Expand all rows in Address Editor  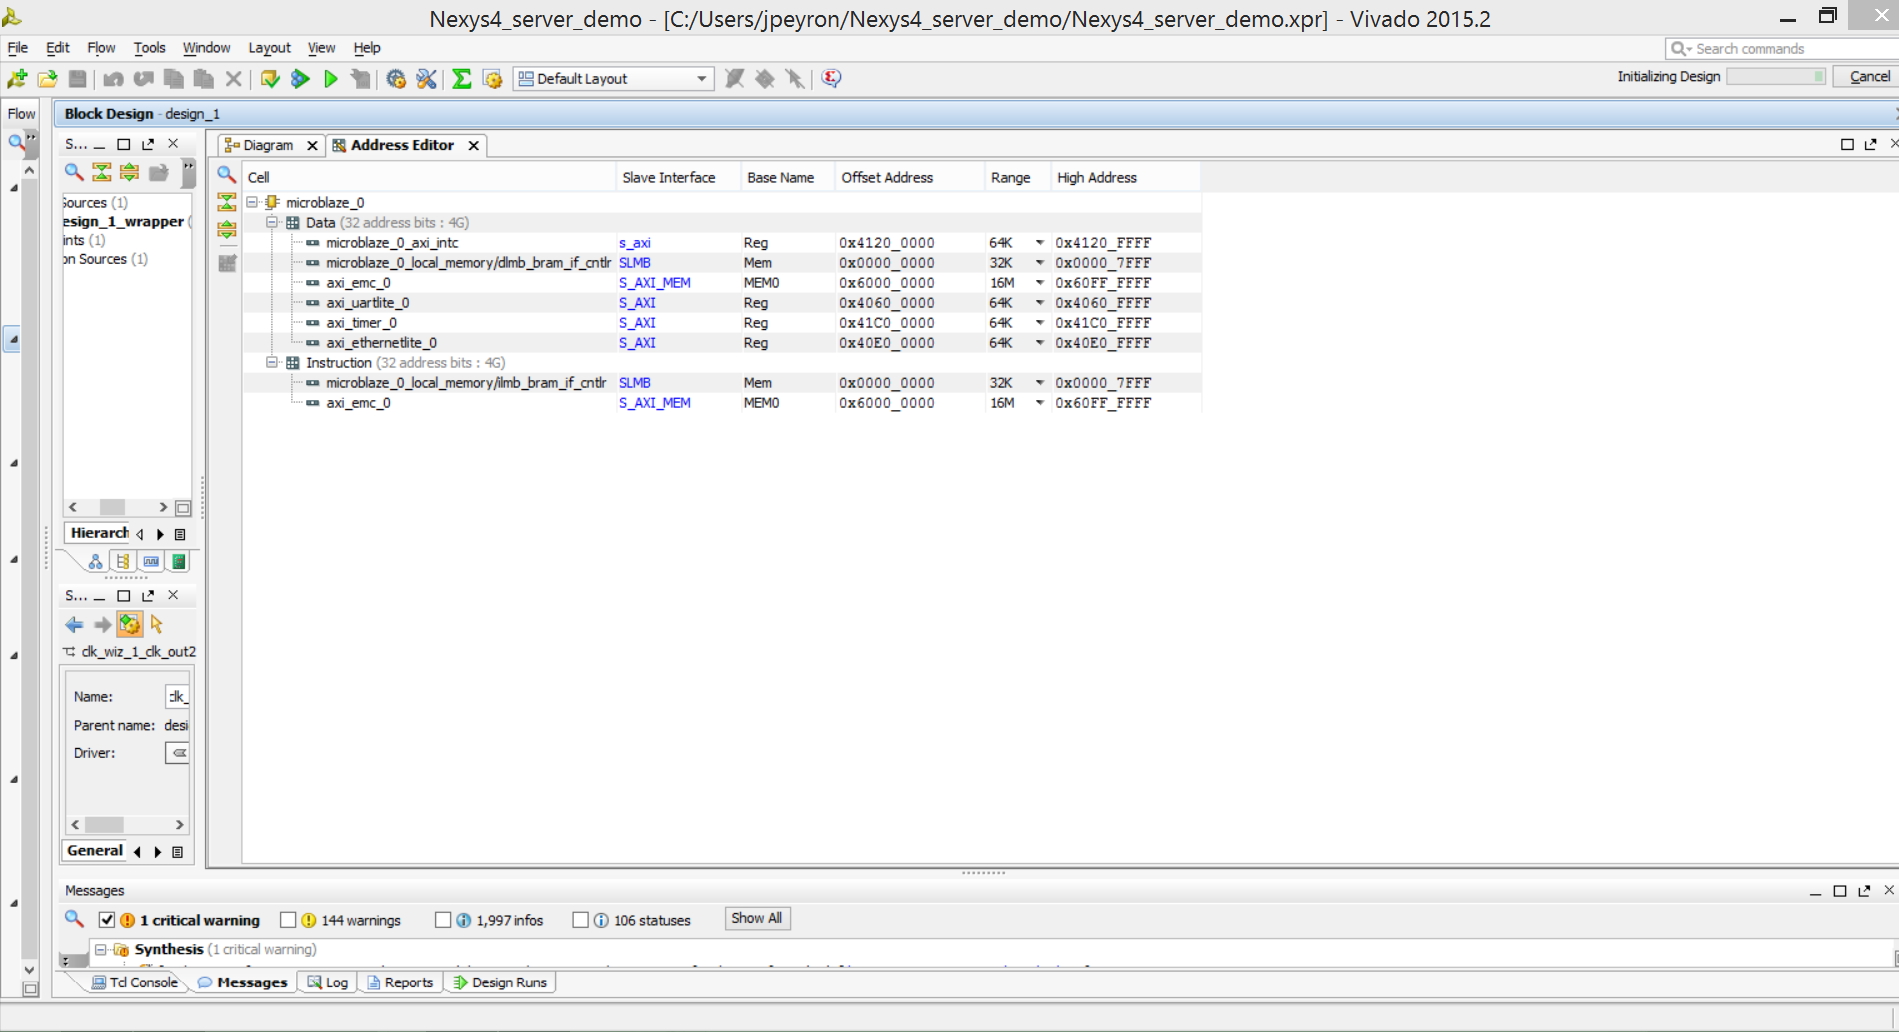pos(227,229)
